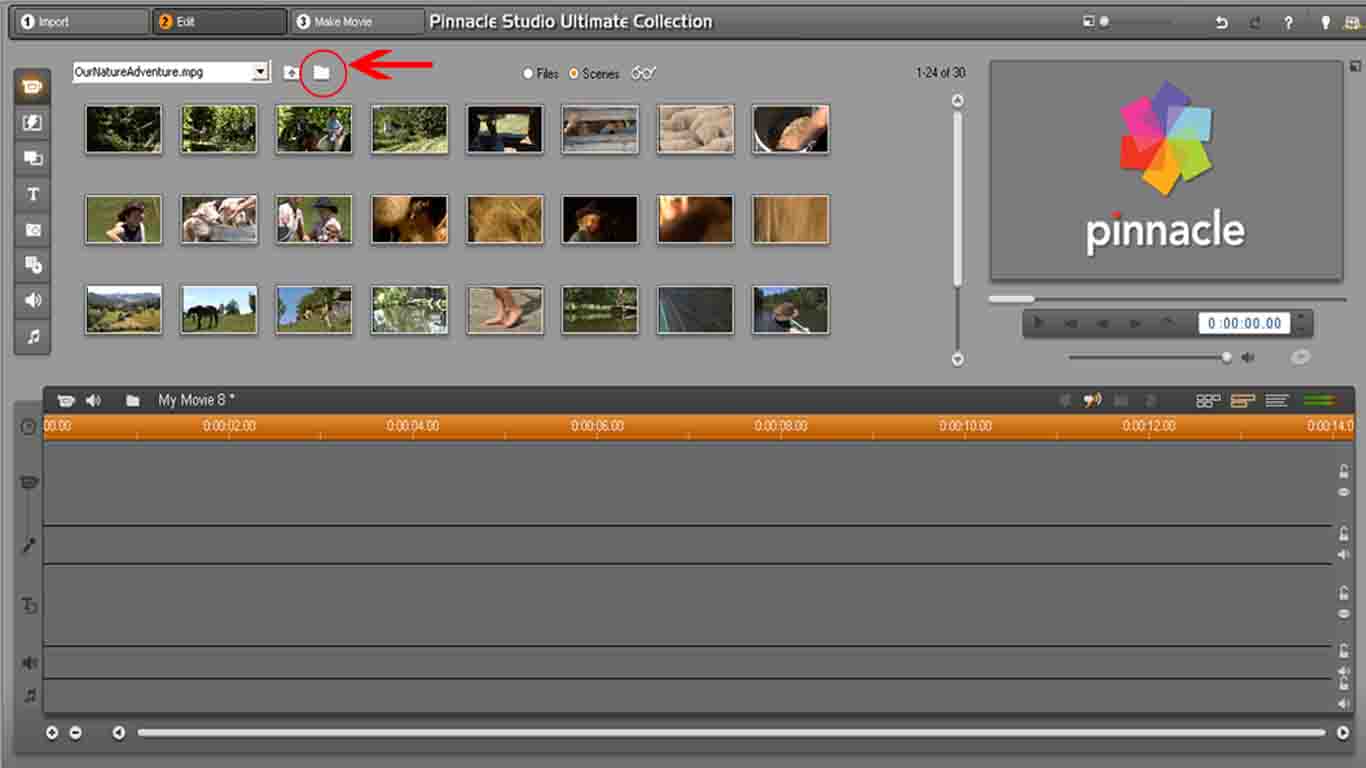
Task: Switch the movie window to Timeline view
Action: pos(1243,401)
